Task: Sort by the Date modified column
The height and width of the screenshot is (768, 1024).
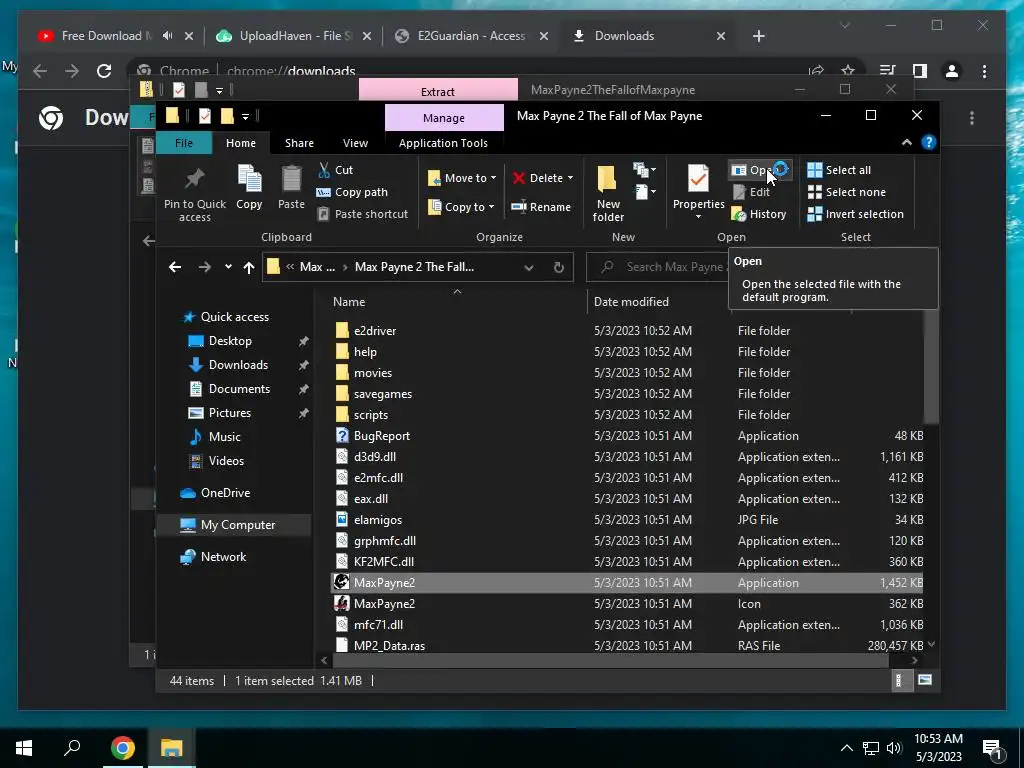Action: [631, 302]
